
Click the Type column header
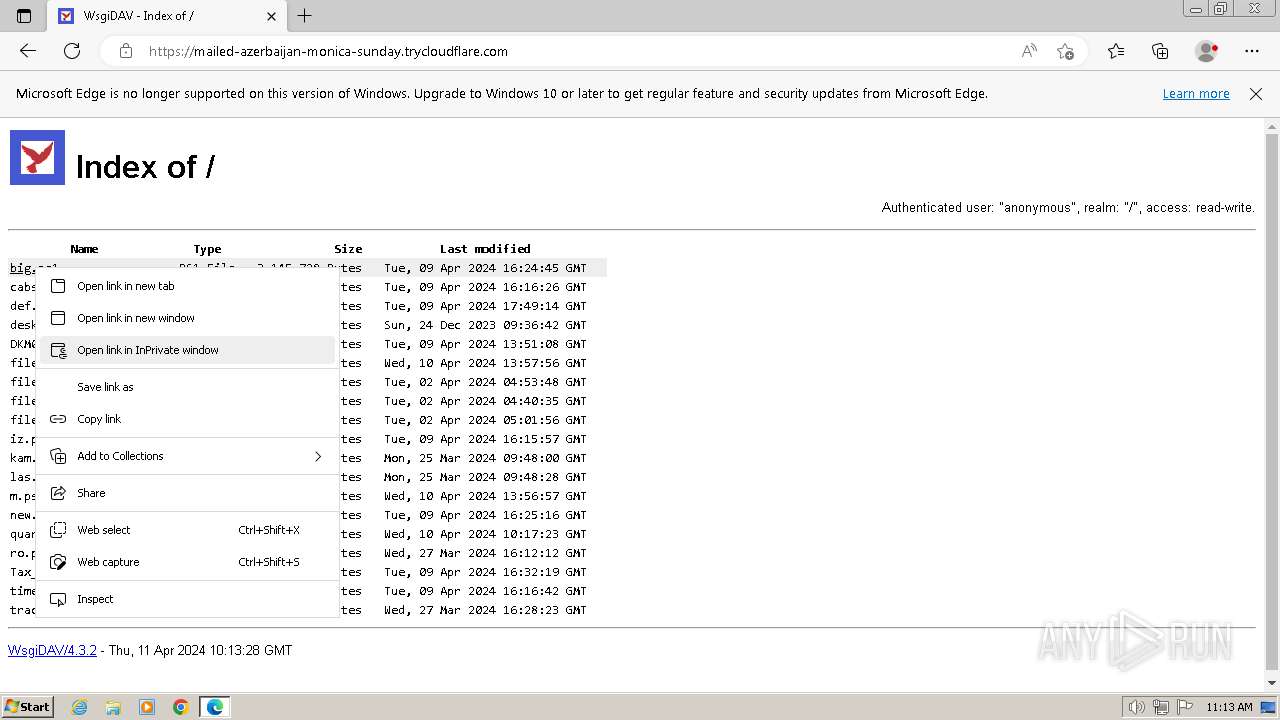pos(207,249)
